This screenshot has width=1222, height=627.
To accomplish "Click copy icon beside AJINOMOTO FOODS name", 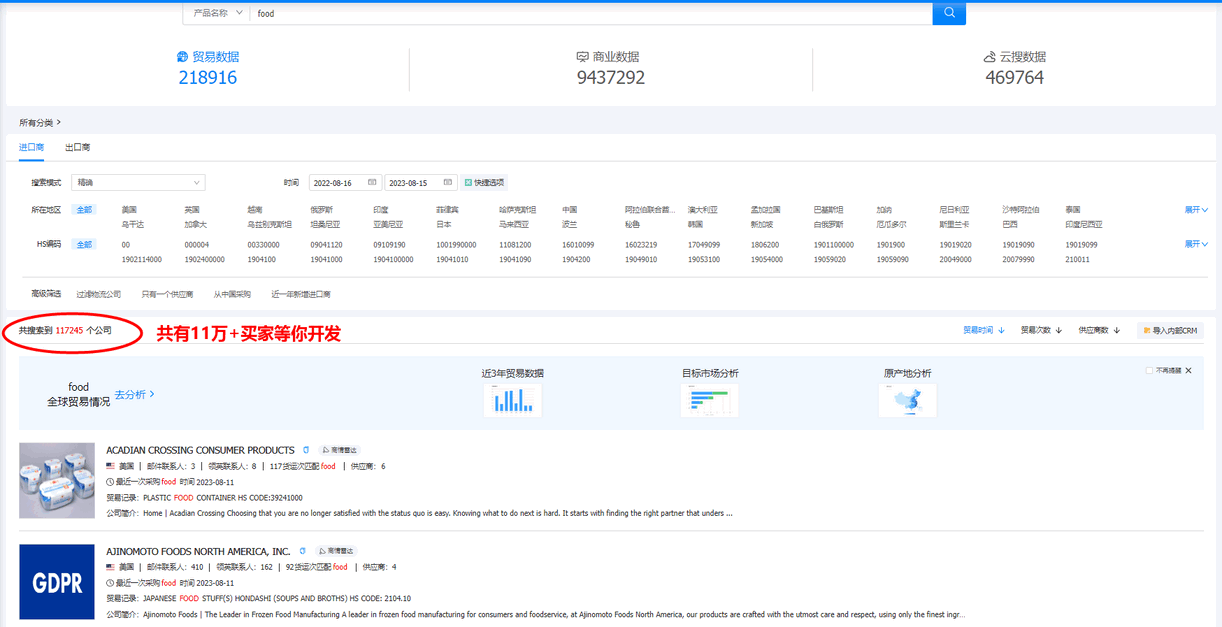I will [302, 551].
